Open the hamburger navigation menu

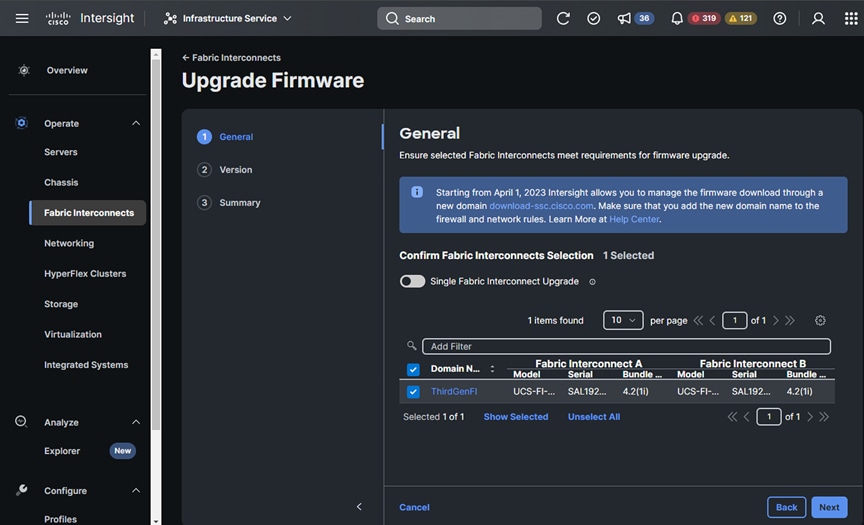[22, 18]
